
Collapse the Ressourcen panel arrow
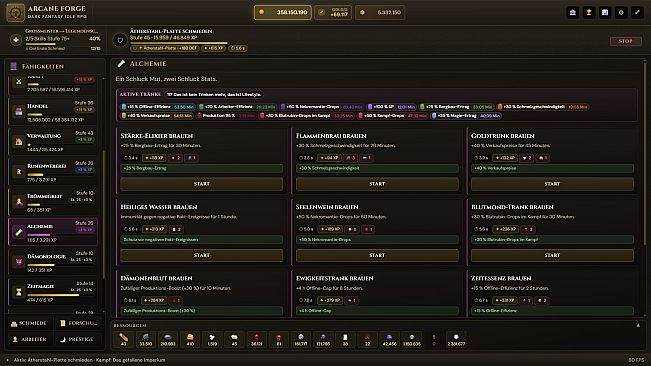click(x=638, y=325)
